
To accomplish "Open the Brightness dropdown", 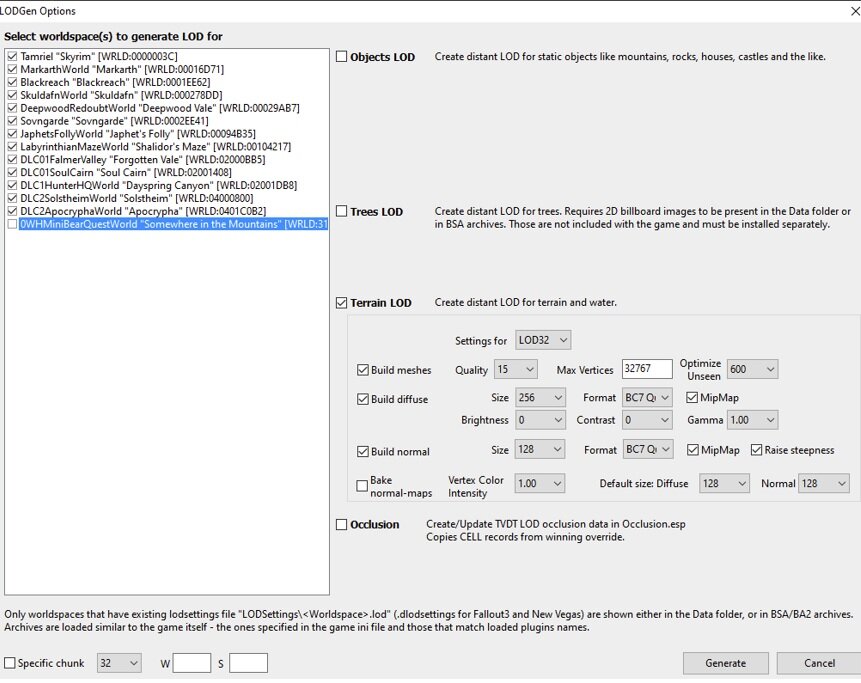I will (540, 420).
